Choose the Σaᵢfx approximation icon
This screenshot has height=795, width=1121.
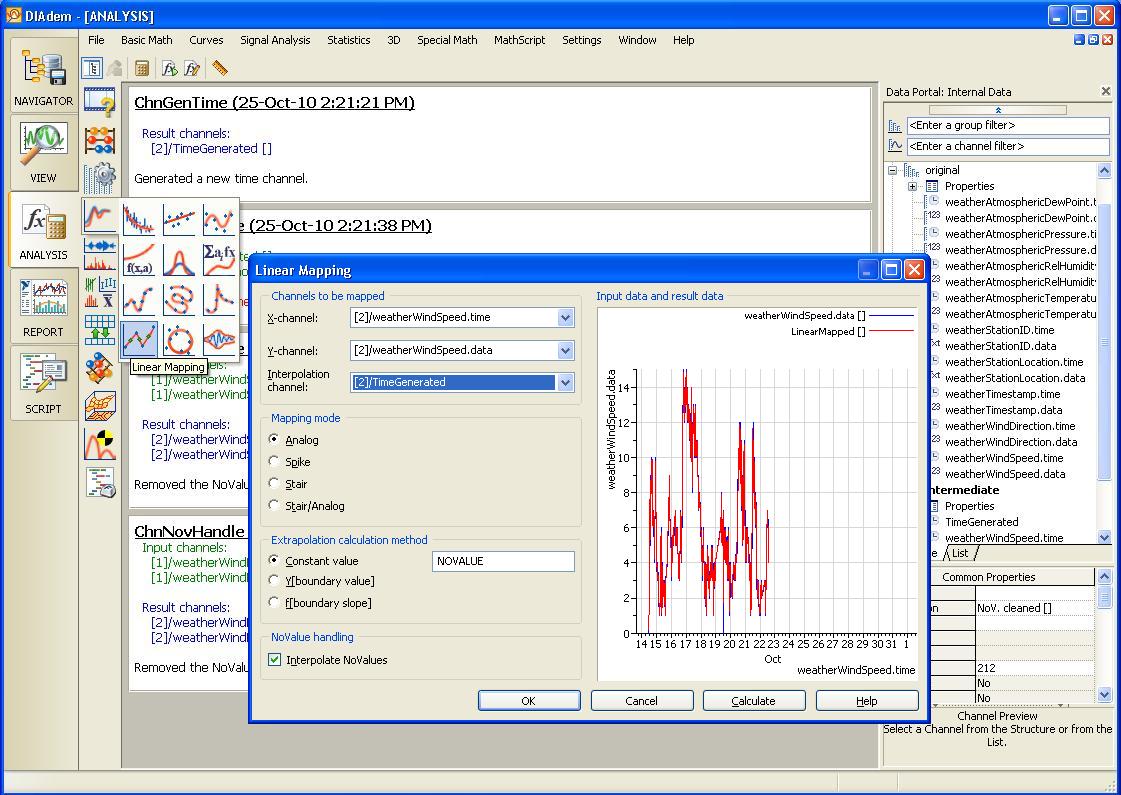(x=219, y=260)
